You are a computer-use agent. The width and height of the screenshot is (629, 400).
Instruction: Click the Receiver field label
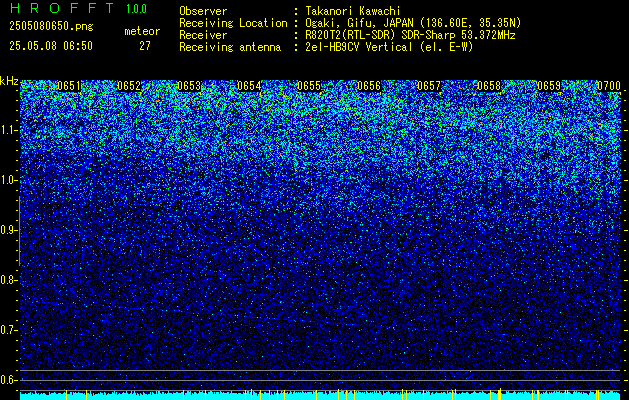203,35
